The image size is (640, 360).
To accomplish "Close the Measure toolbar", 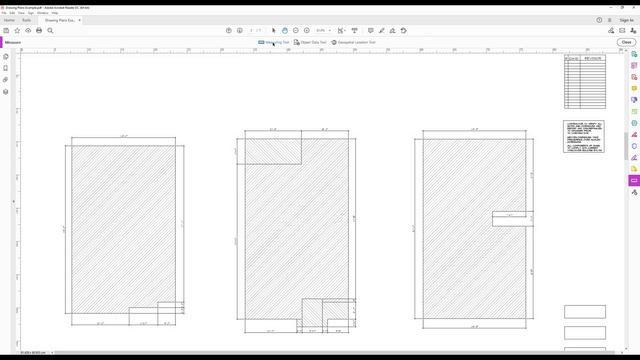I will coord(626,42).
